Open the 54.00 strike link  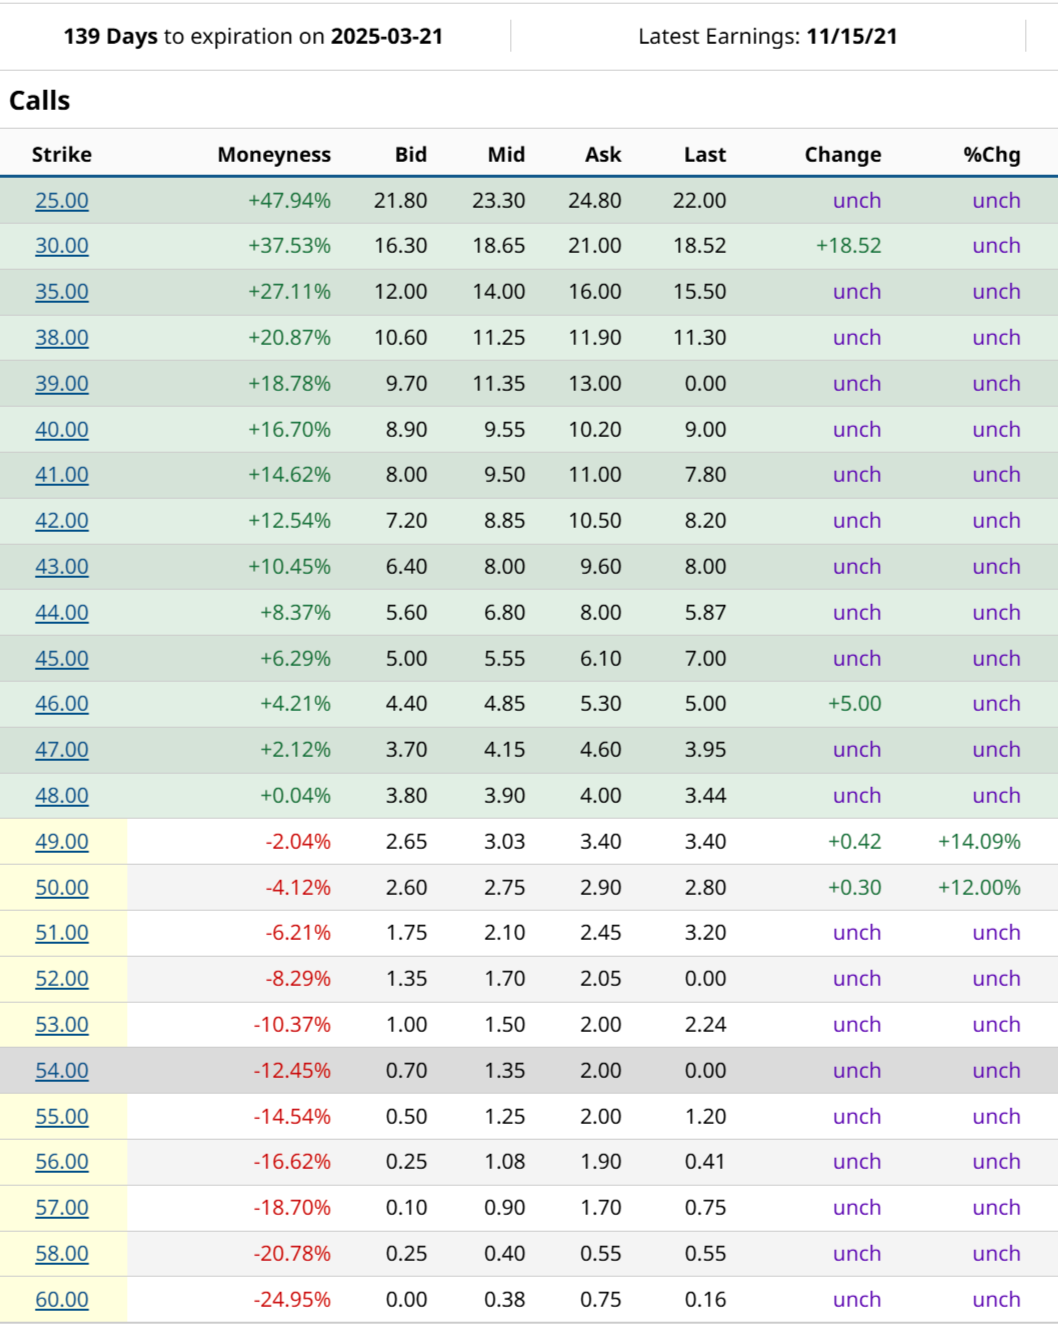[62, 1071]
